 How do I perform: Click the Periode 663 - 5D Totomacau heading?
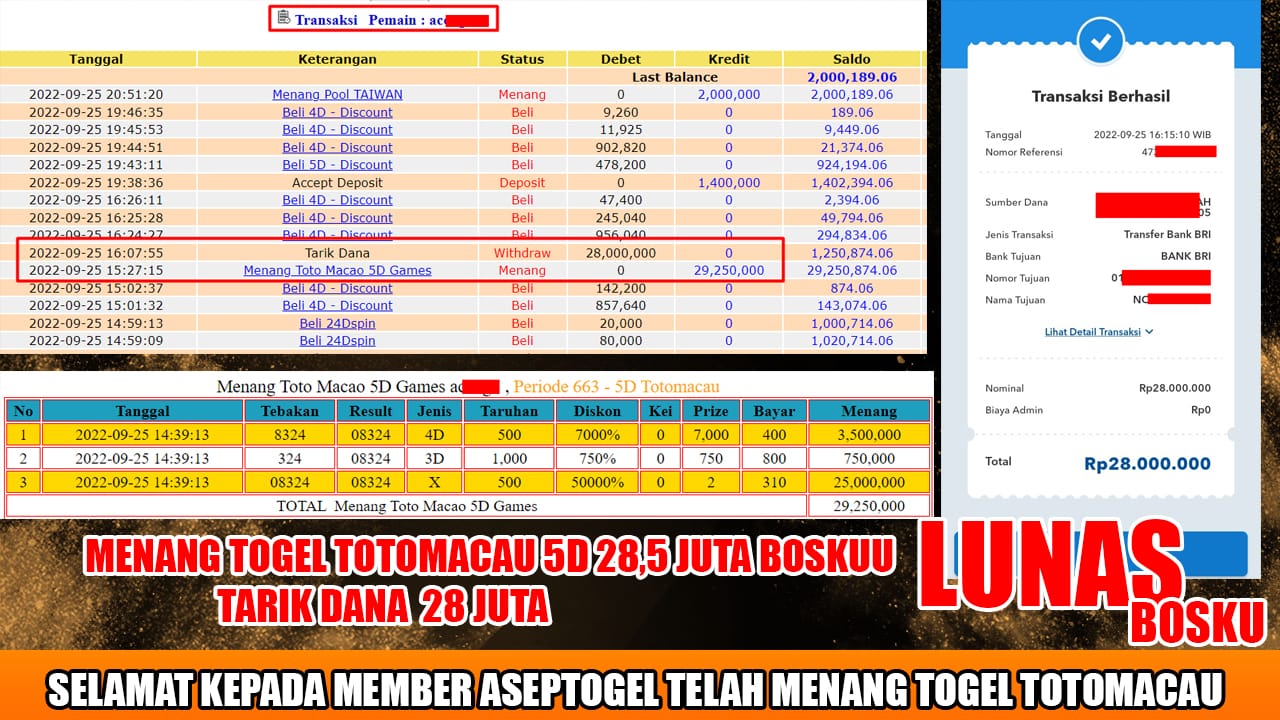[x=614, y=387]
